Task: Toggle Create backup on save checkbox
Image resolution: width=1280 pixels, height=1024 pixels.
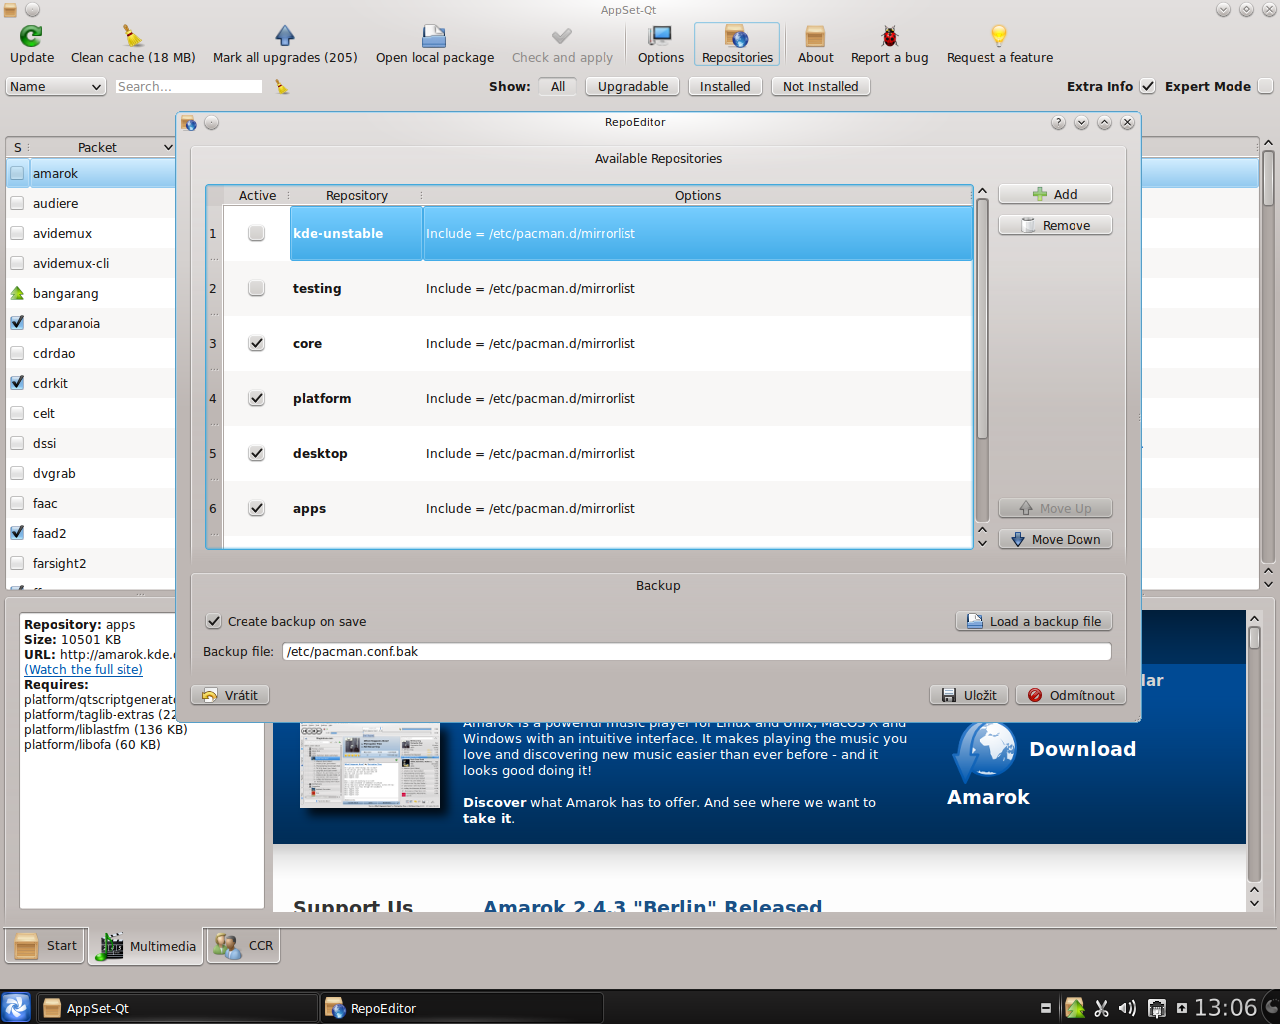Action: coord(213,621)
